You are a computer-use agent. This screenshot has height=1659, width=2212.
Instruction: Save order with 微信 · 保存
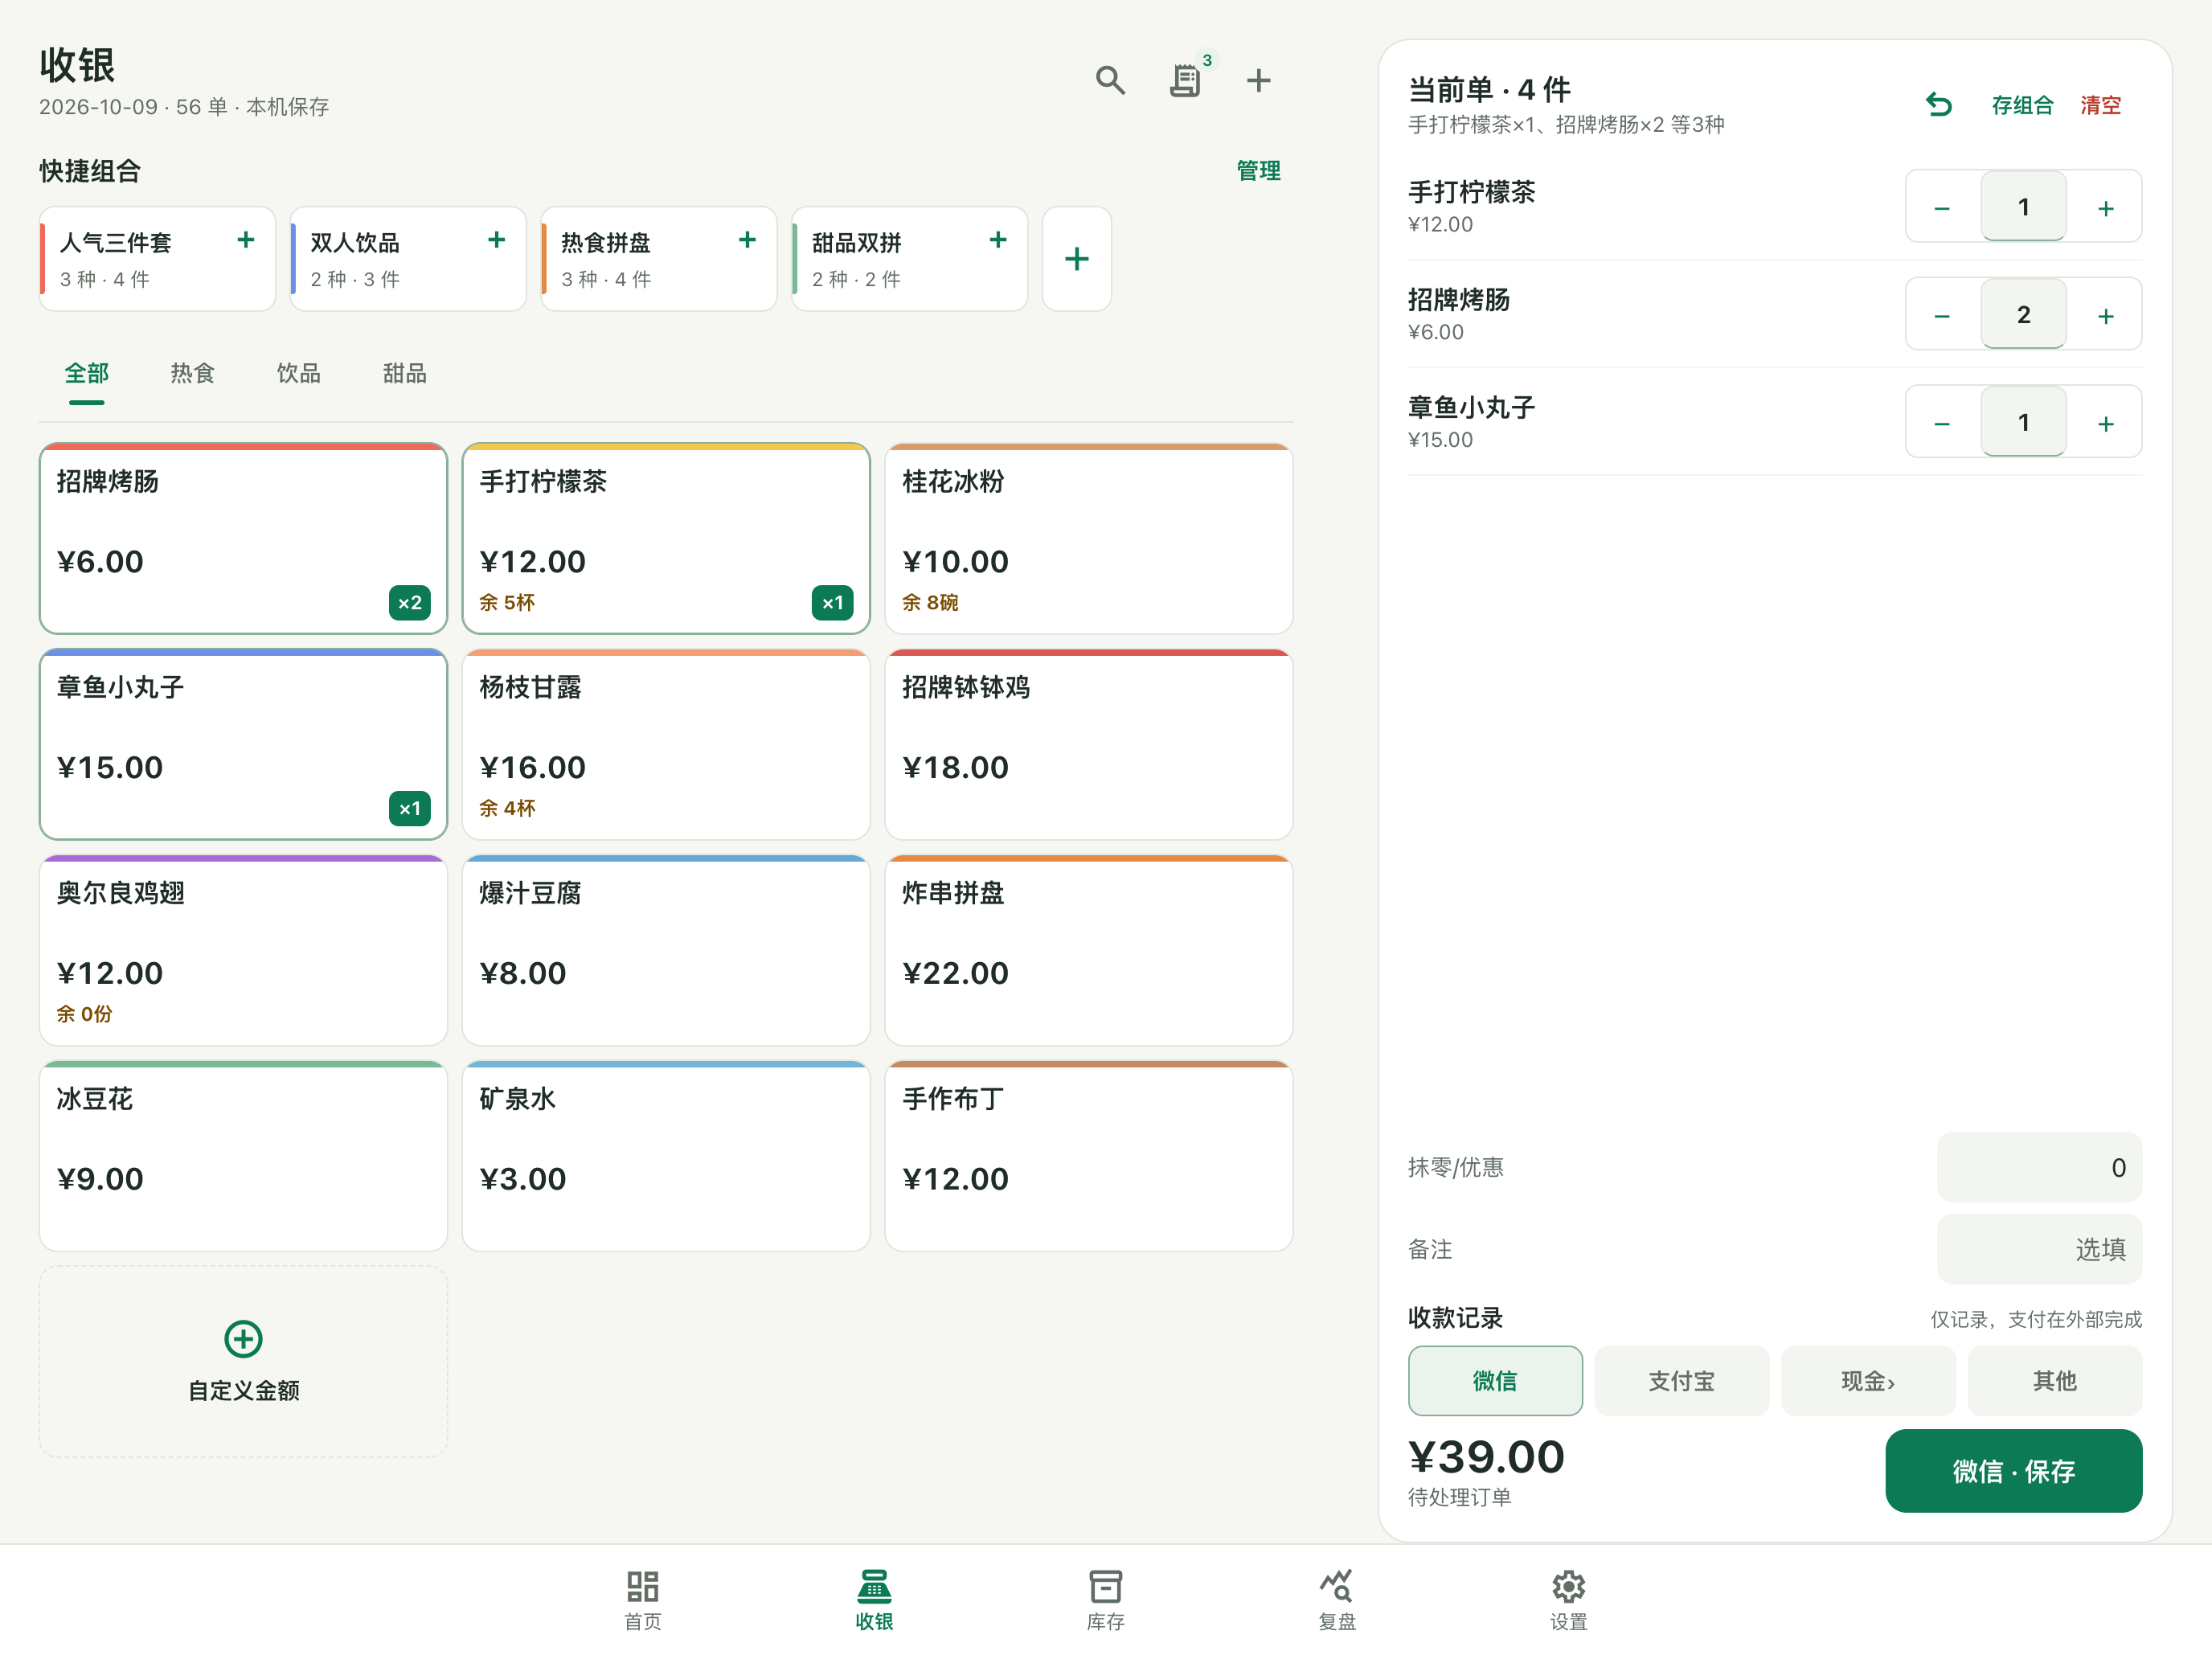coord(2014,1471)
